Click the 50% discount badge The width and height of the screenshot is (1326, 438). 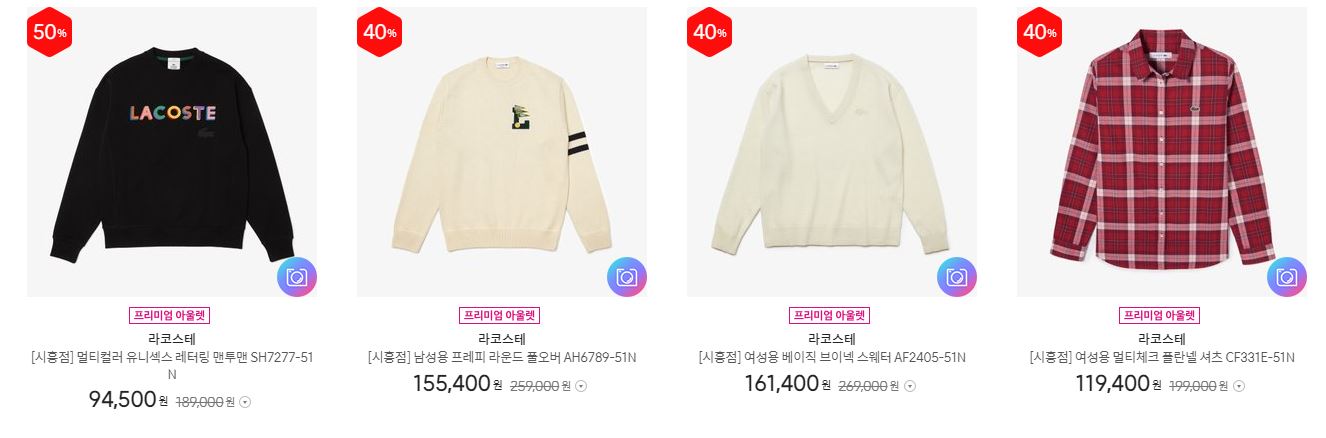(x=49, y=32)
